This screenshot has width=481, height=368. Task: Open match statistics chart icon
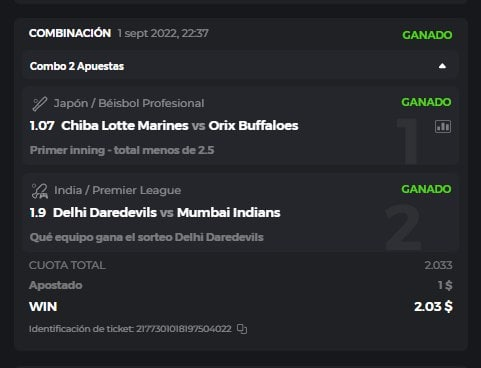click(x=443, y=126)
